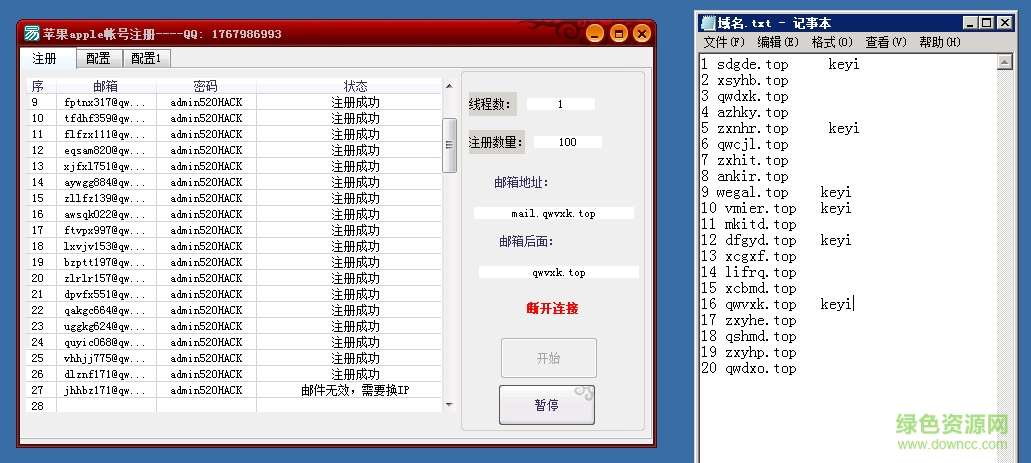The width and height of the screenshot is (1031, 463).
Task: Click azhky.top line in Notepad
Action: 744,112
